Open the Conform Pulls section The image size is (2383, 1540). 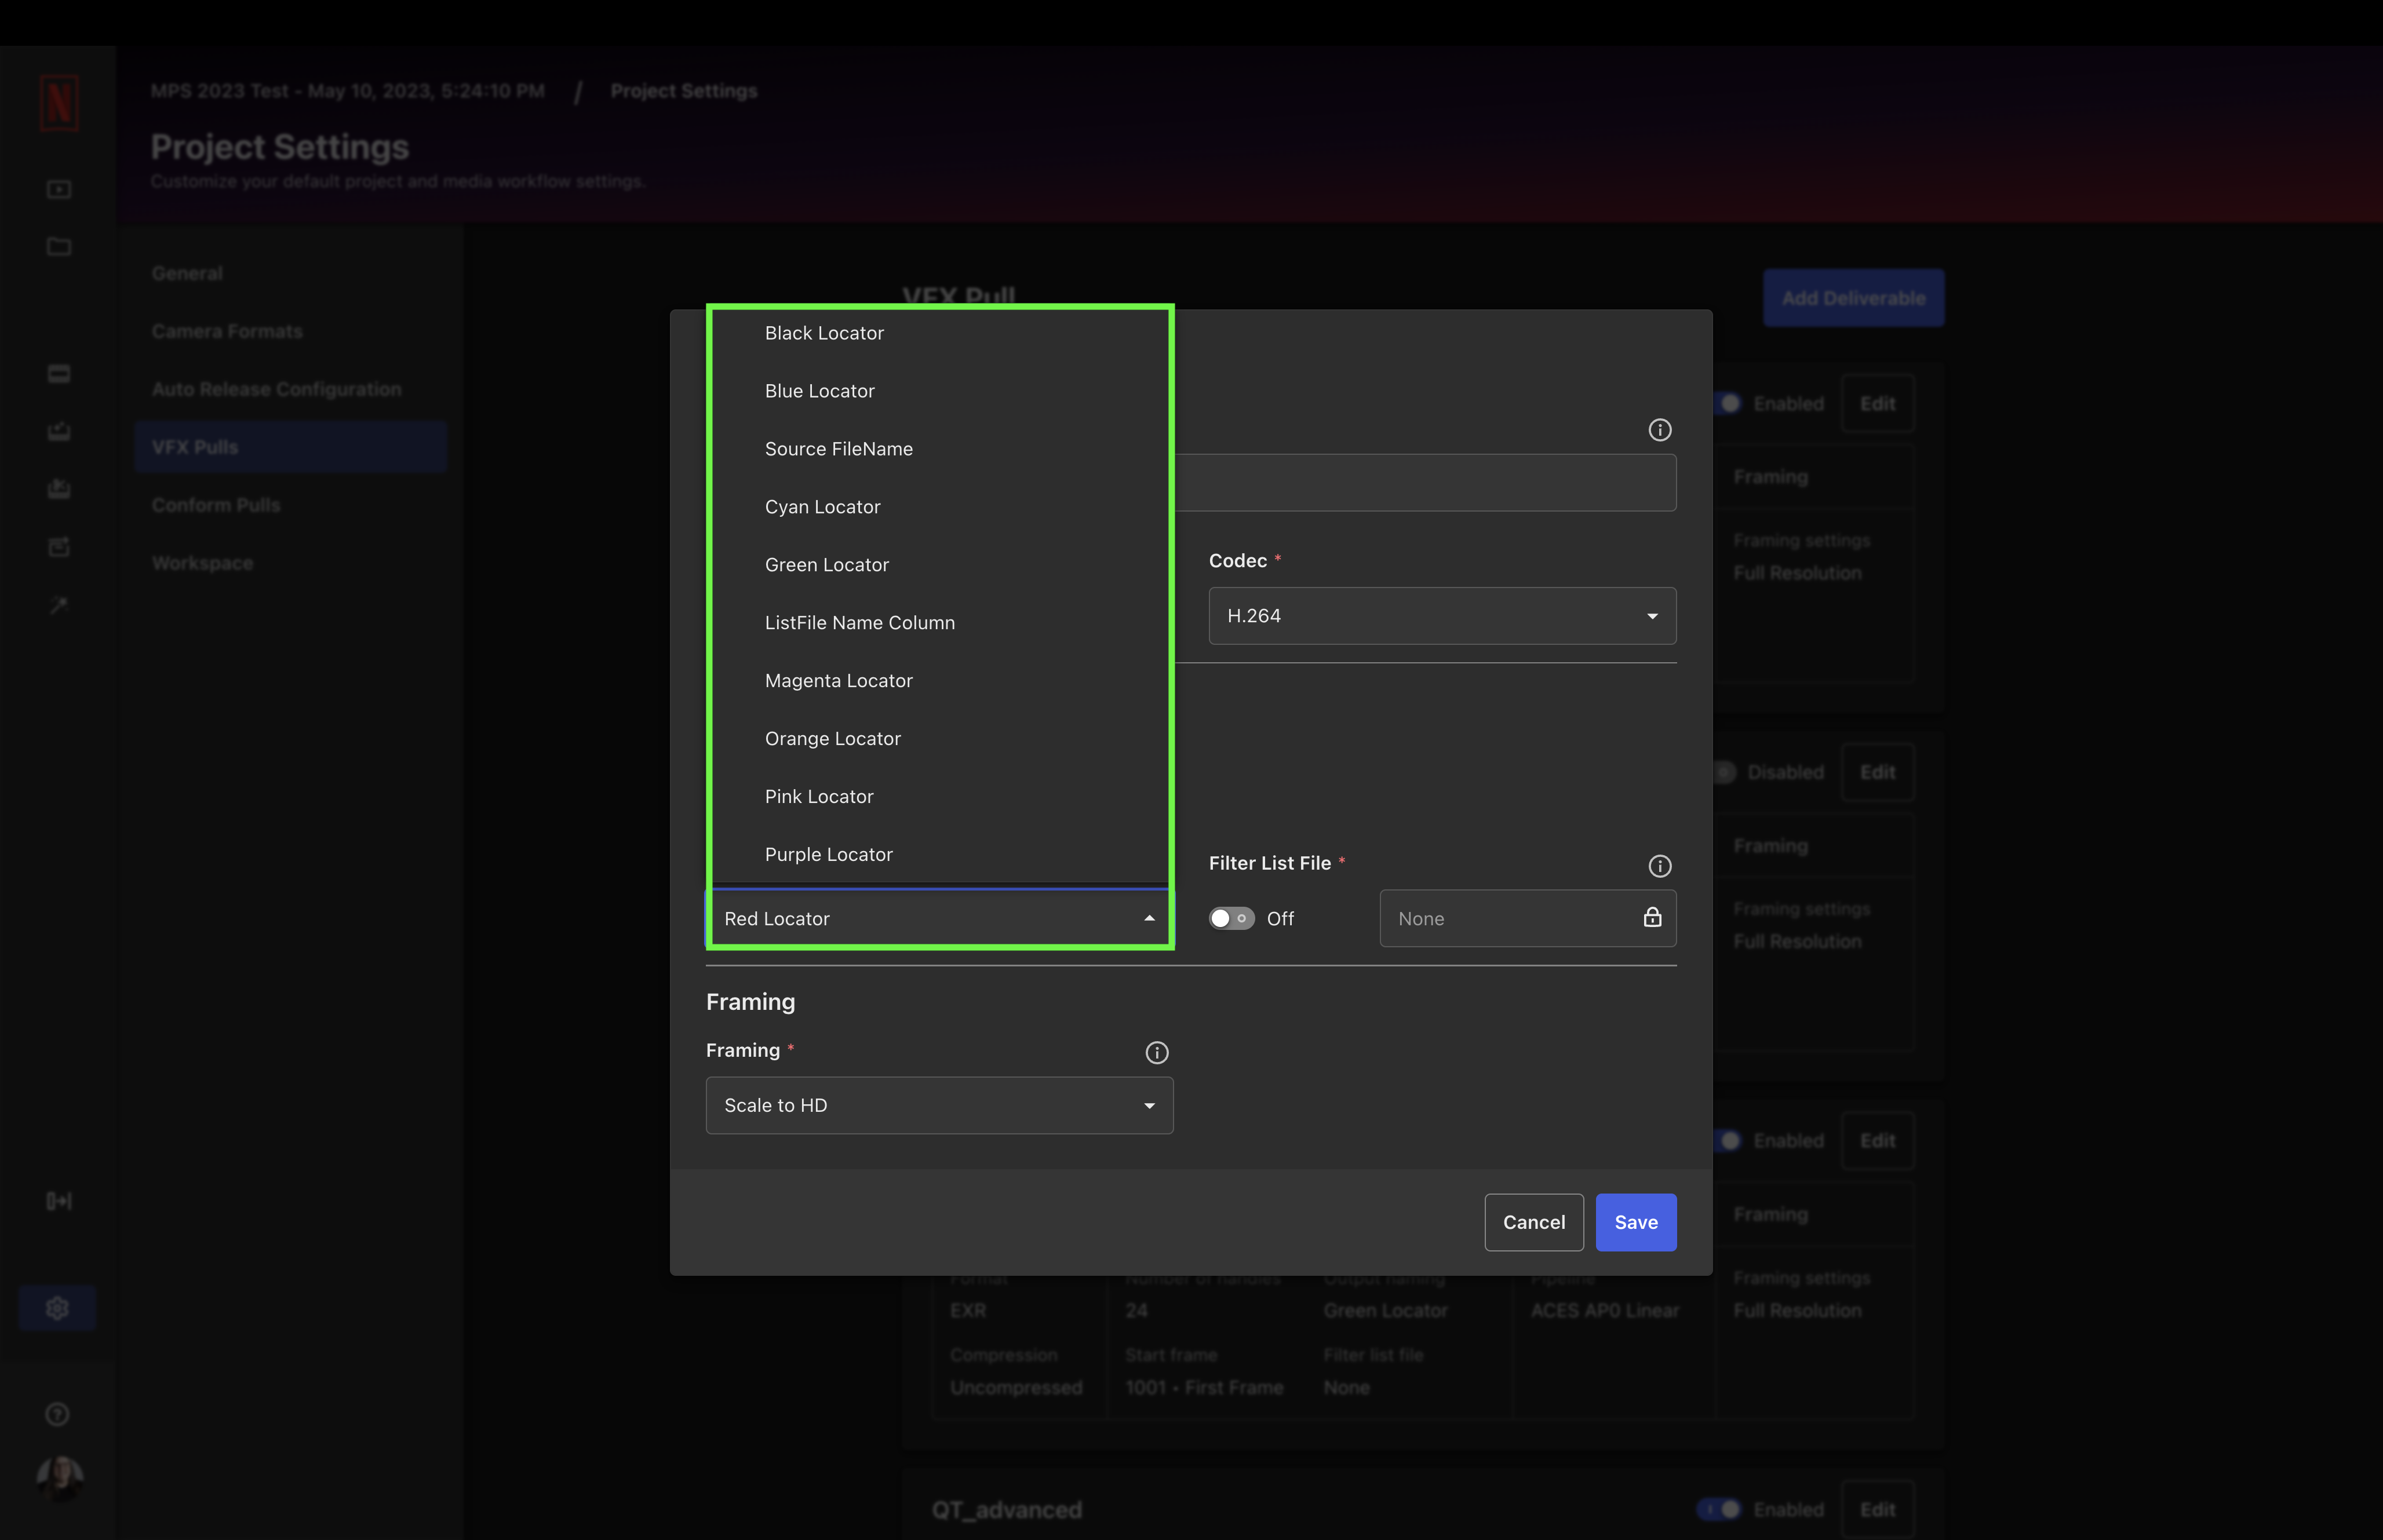click(290, 505)
